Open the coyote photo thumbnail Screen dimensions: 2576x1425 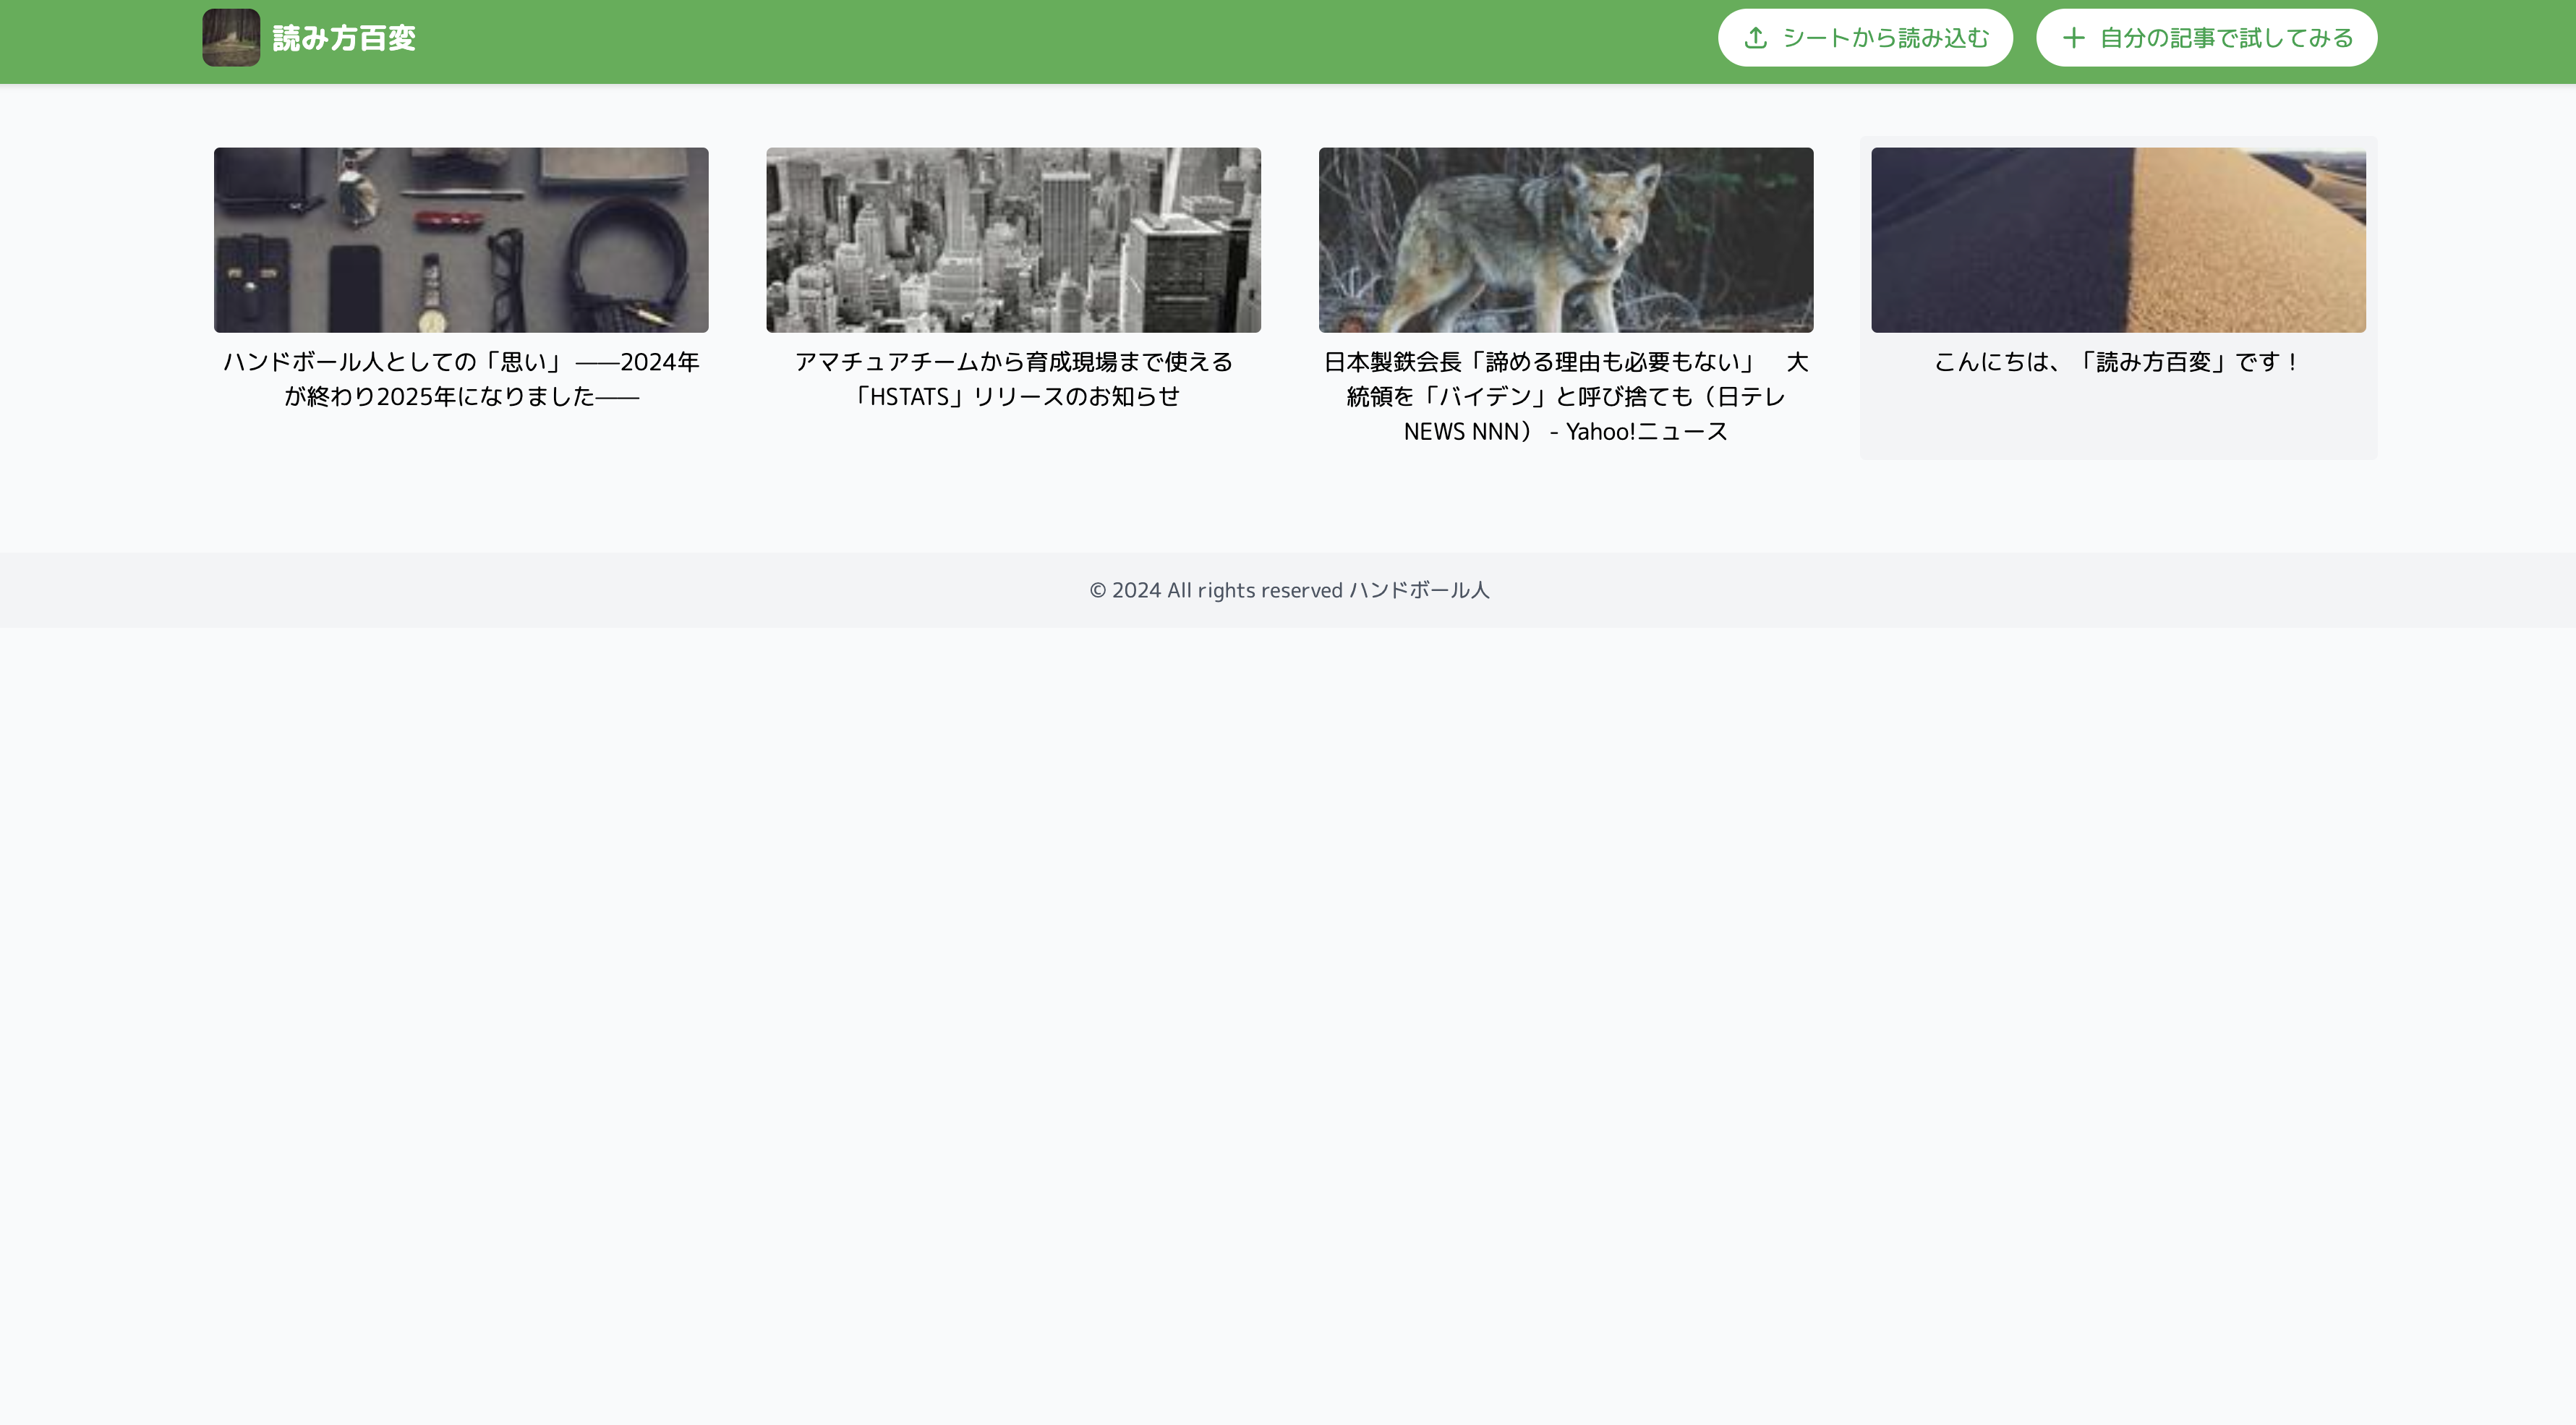click(x=1565, y=240)
